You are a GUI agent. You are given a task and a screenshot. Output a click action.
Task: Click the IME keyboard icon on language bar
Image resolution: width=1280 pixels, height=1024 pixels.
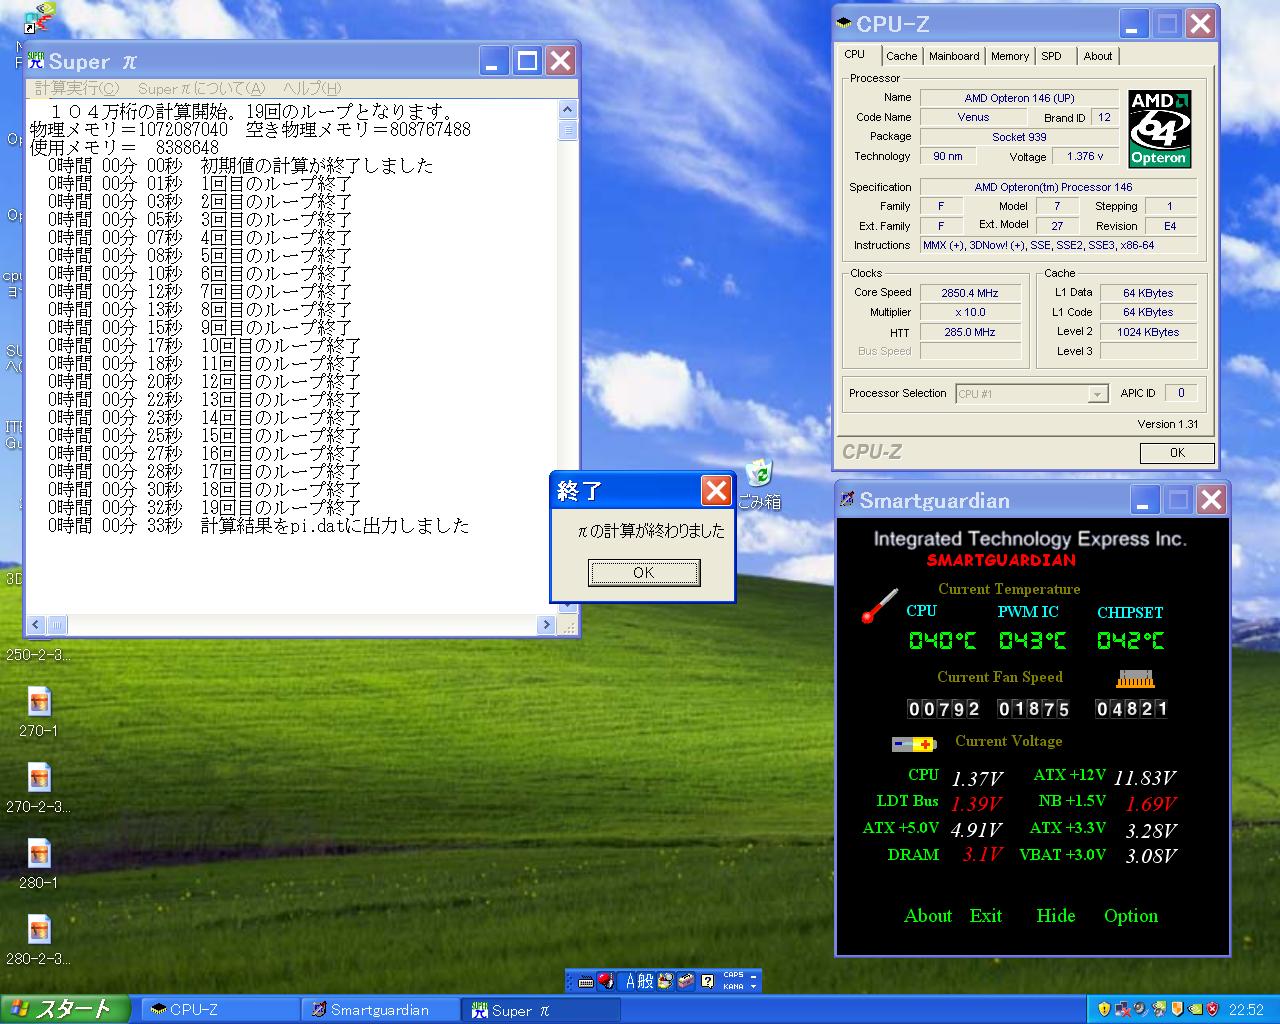click(x=586, y=981)
